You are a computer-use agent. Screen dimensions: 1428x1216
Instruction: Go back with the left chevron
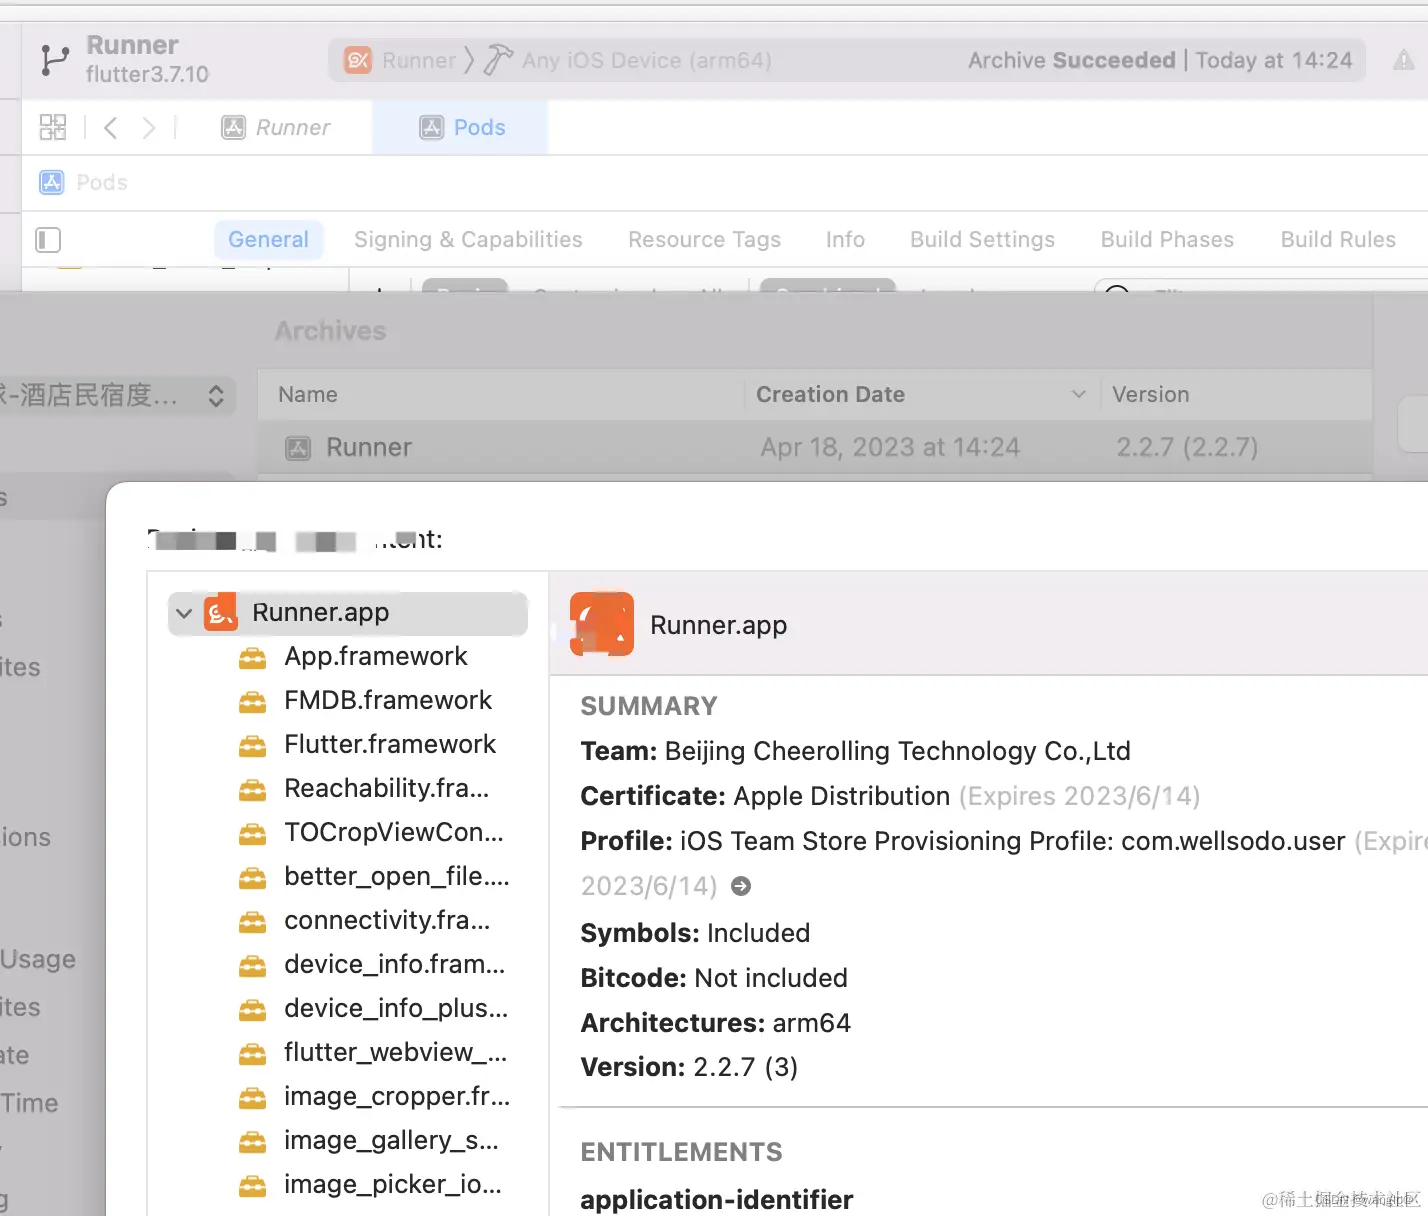tap(111, 127)
